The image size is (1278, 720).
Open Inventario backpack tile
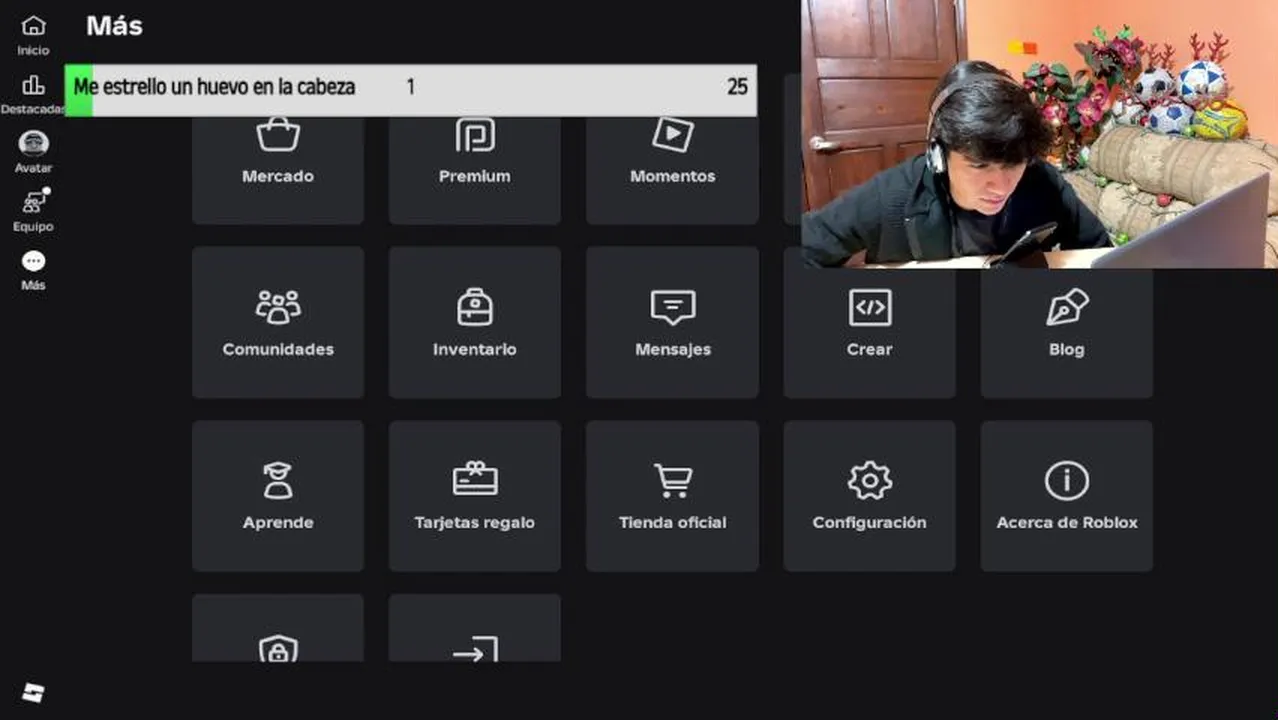click(x=475, y=322)
